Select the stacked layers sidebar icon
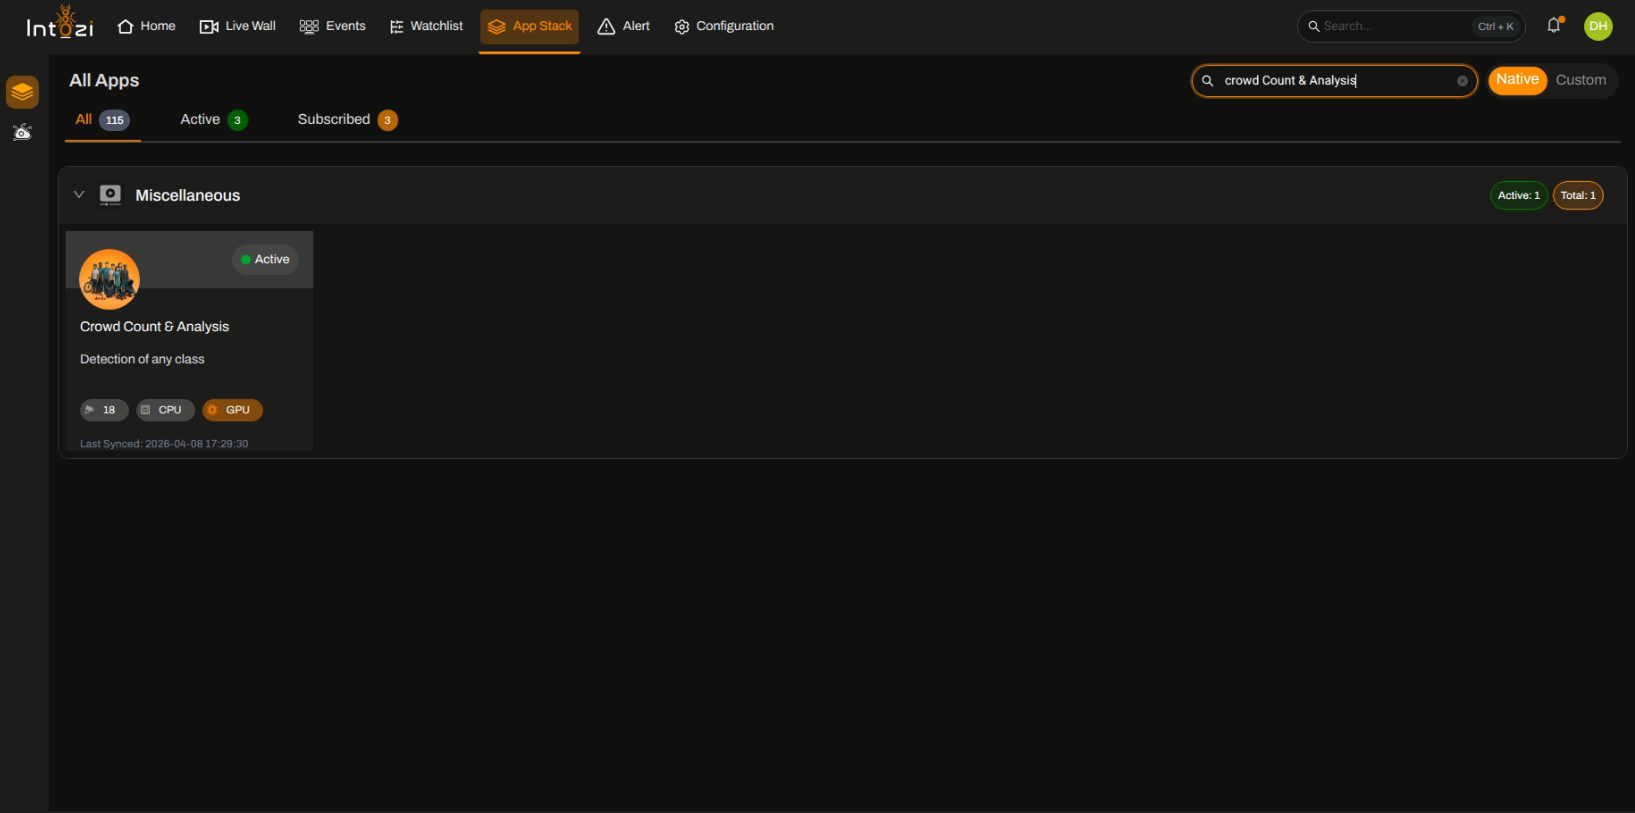 [x=22, y=92]
